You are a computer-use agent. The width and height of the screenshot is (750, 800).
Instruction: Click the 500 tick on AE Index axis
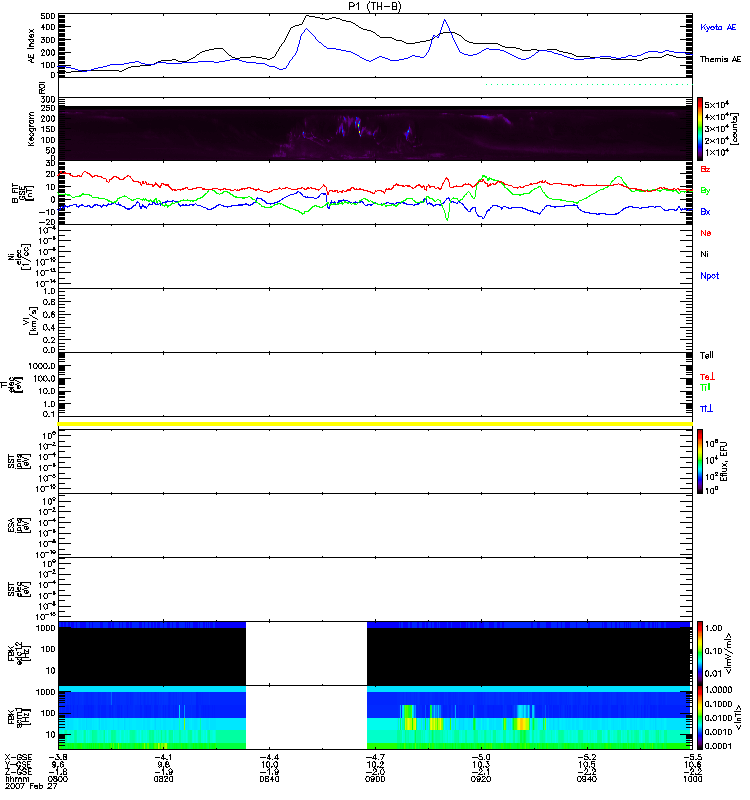48,16
